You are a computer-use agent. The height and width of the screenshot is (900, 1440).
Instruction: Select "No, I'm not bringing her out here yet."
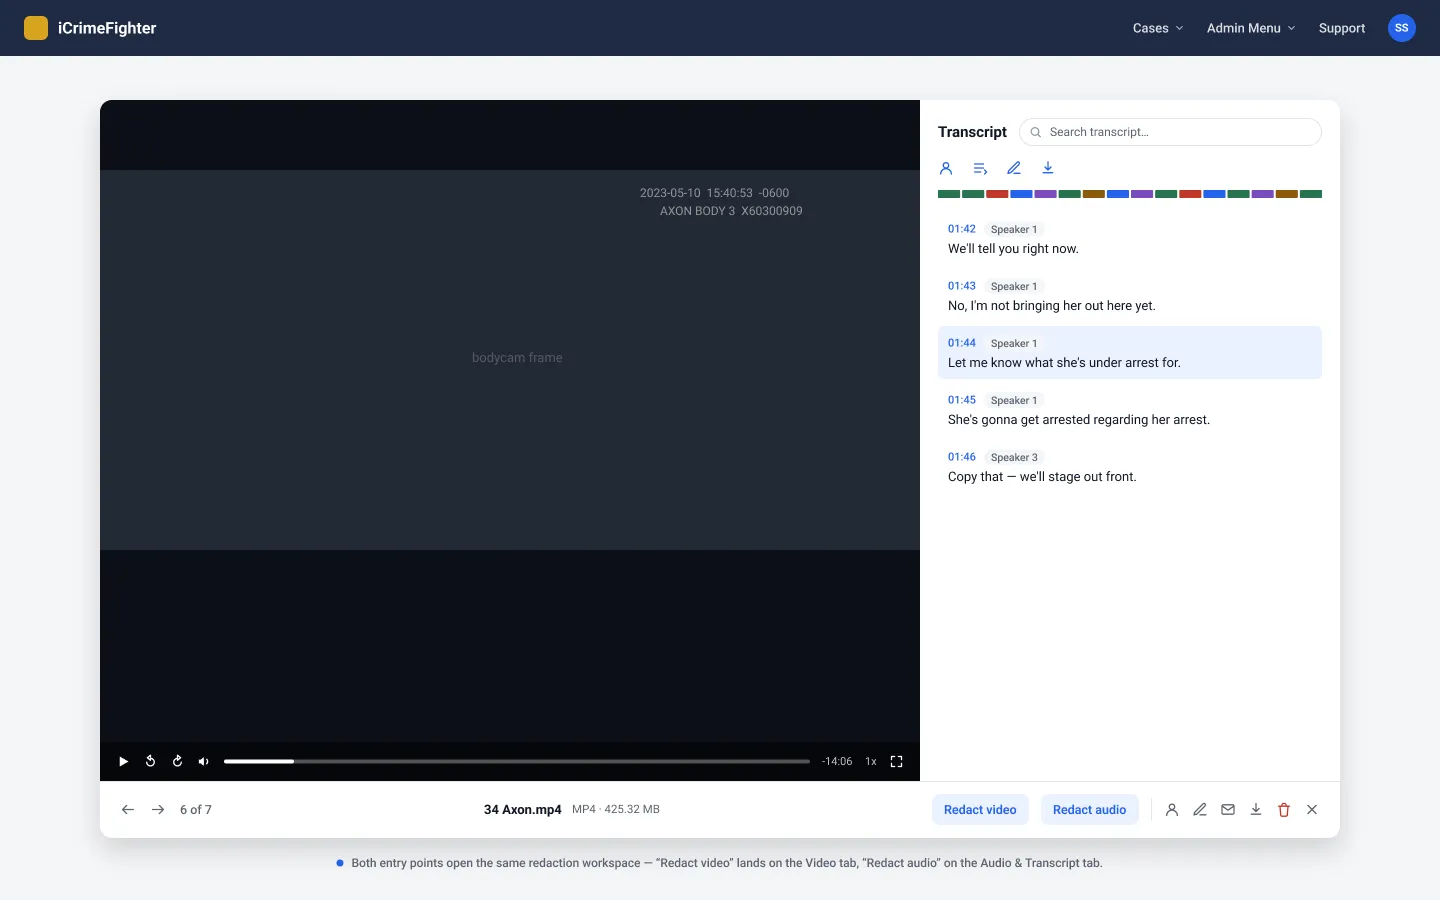(1052, 306)
